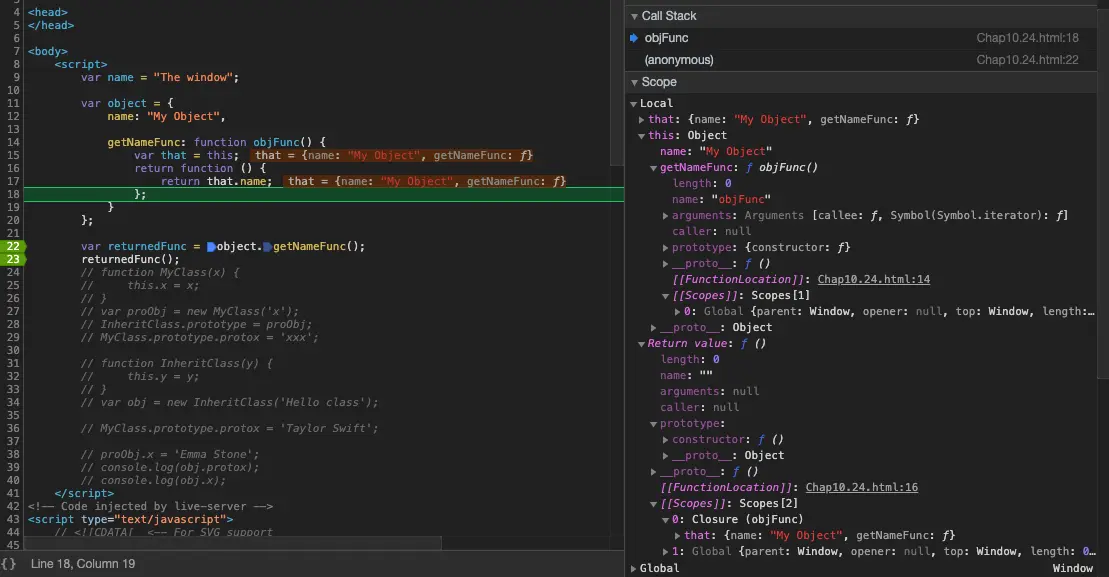Image resolution: width=1109 pixels, height=577 pixels.
Task: Click the pretty-print braces icon in status bar
Action: [x=8, y=564]
